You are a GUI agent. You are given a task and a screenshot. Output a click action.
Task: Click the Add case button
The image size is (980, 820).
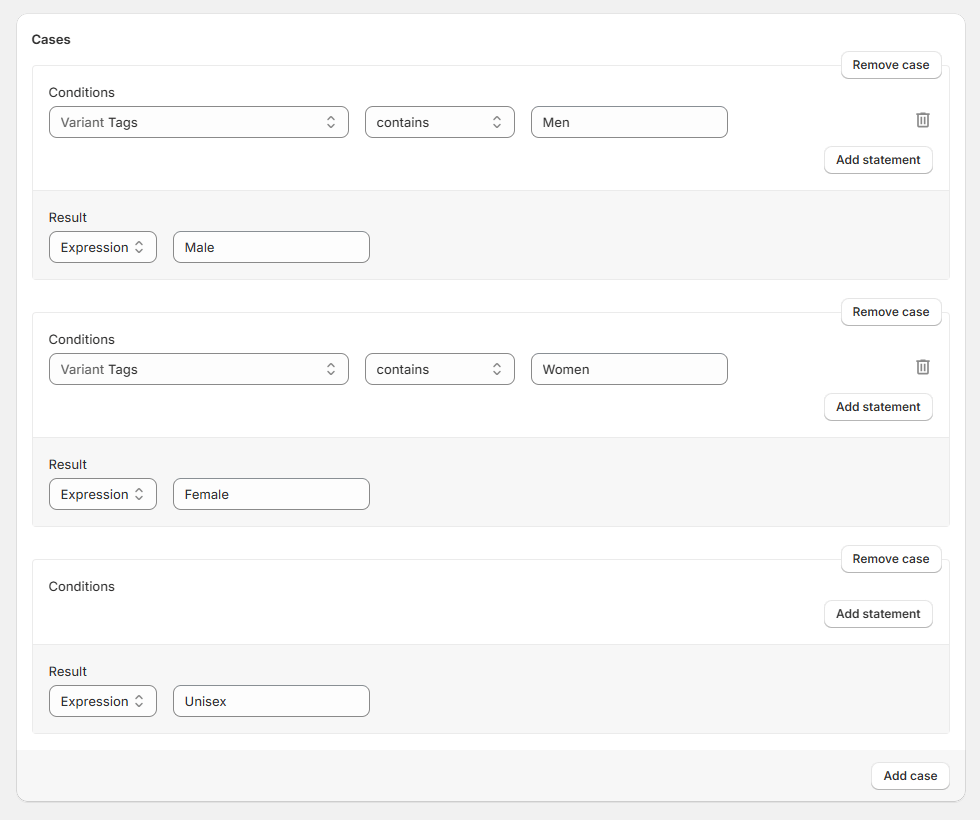pyautogui.click(x=909, y=775)
